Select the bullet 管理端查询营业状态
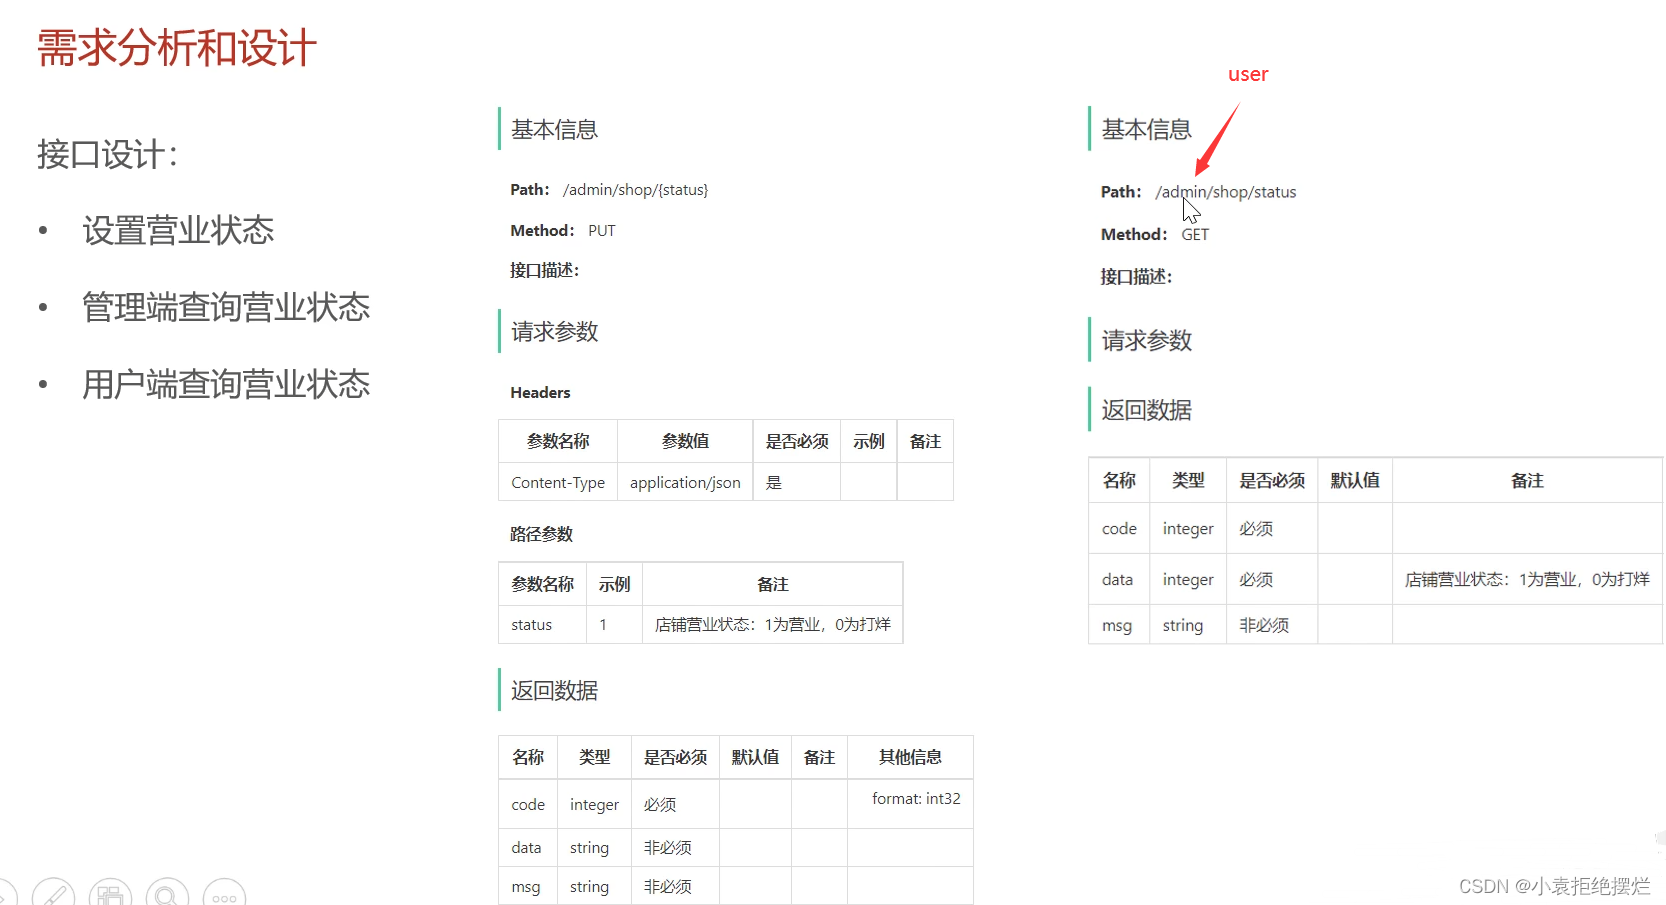 point(226,307)
